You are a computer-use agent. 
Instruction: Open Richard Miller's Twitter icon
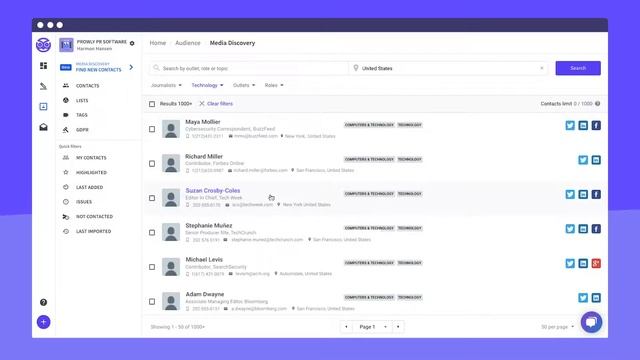click(583, 160)
